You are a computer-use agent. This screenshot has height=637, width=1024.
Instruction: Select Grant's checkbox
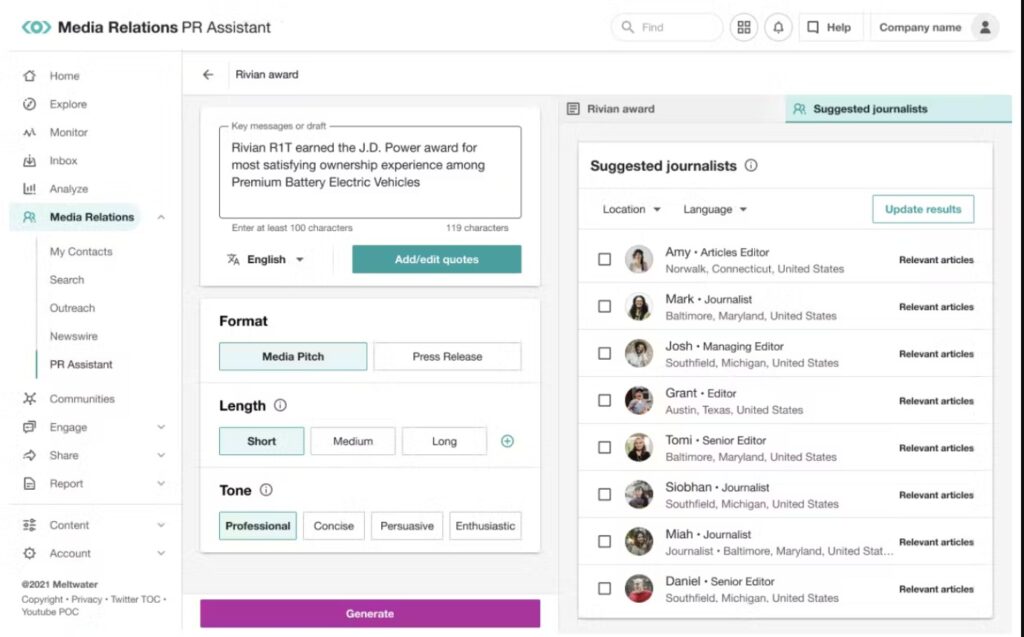[605, 400]
